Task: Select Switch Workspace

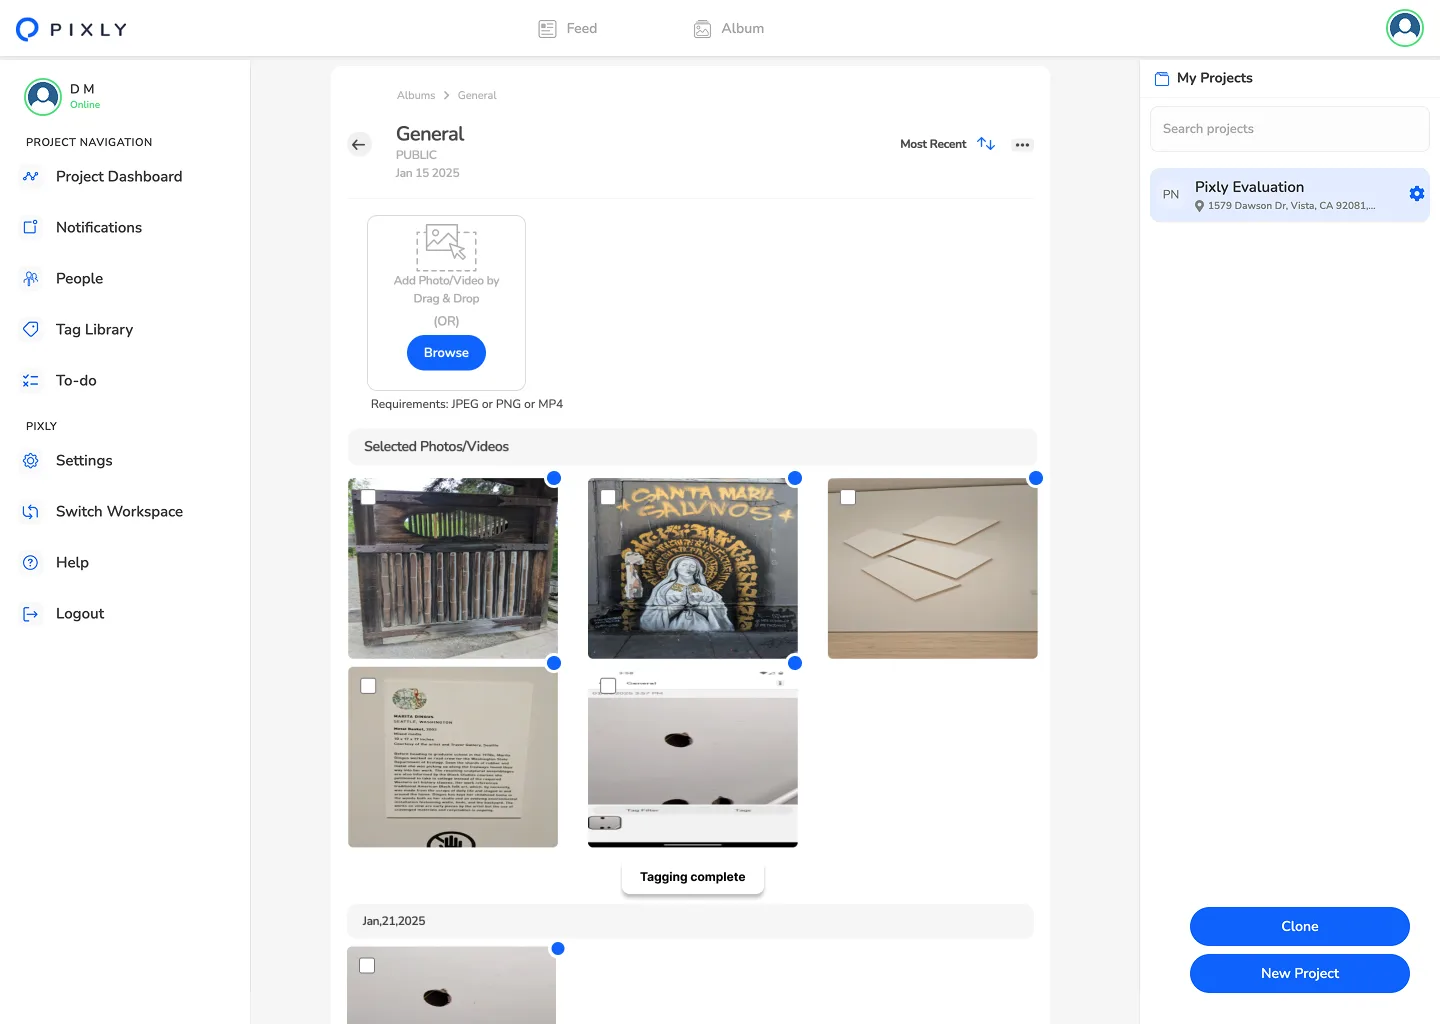Action: coord(119,512)
